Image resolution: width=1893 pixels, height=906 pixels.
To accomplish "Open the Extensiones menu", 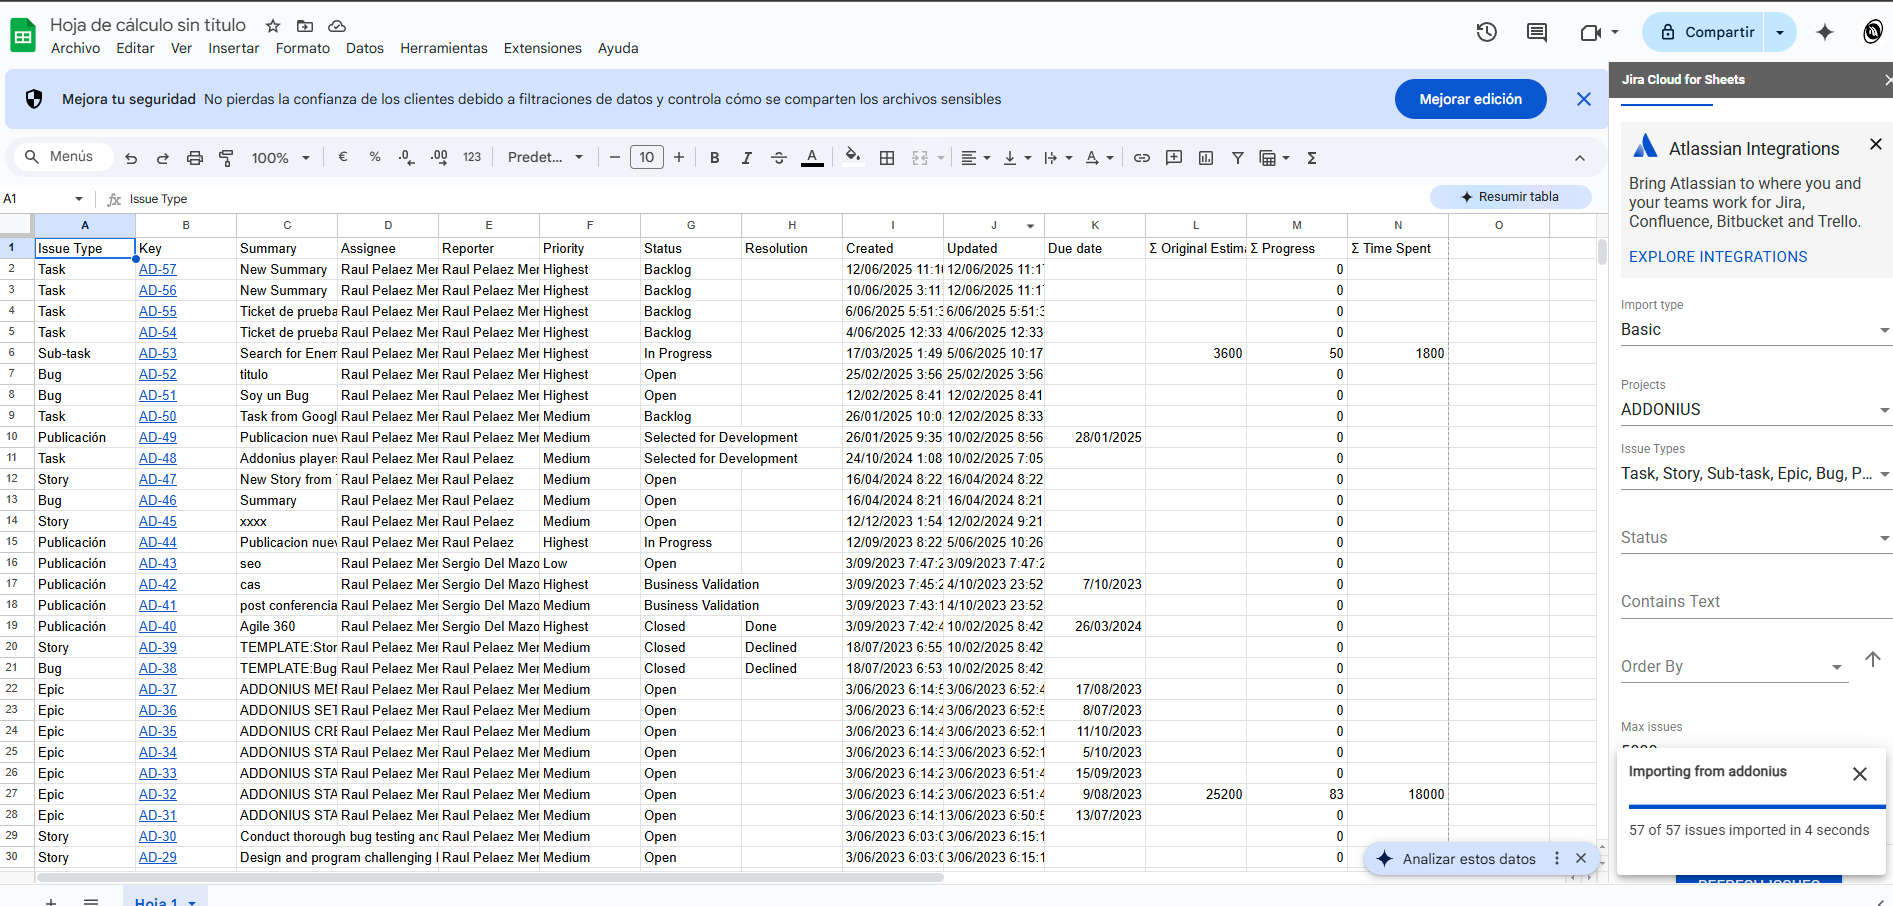I will (x=542, y=48).
